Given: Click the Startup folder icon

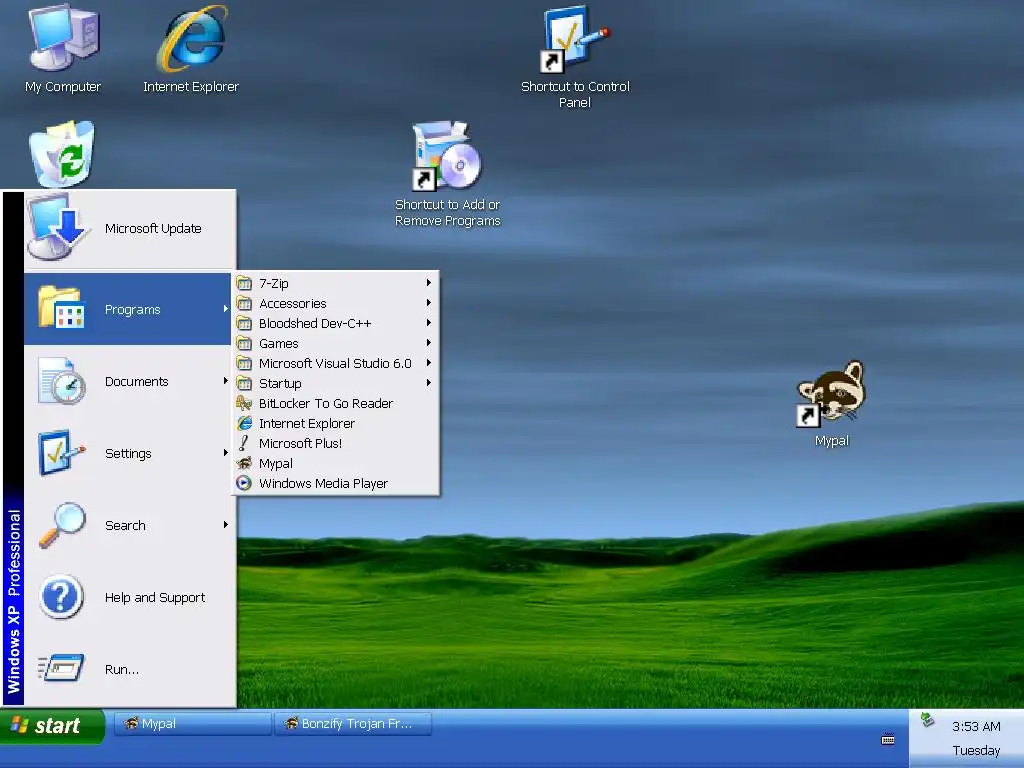Looking at the screenshot, I should coord(244,383).
